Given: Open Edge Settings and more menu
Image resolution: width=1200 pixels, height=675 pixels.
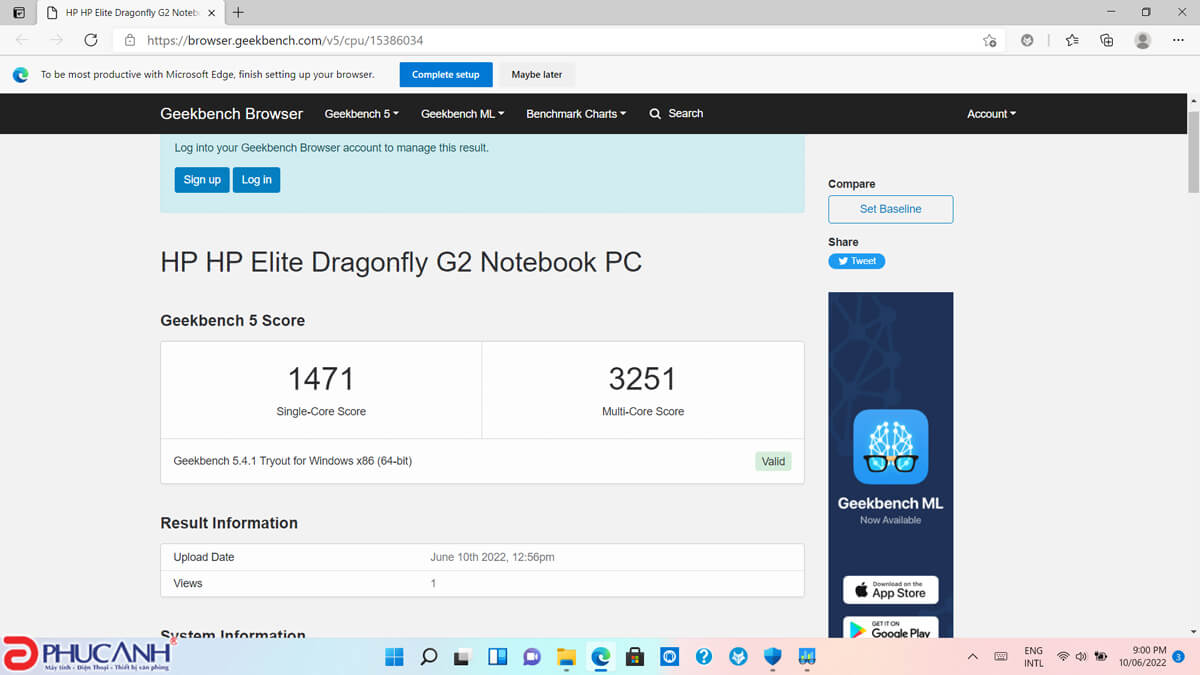Looking at the screenshot, I should (x=1177, y=41).
